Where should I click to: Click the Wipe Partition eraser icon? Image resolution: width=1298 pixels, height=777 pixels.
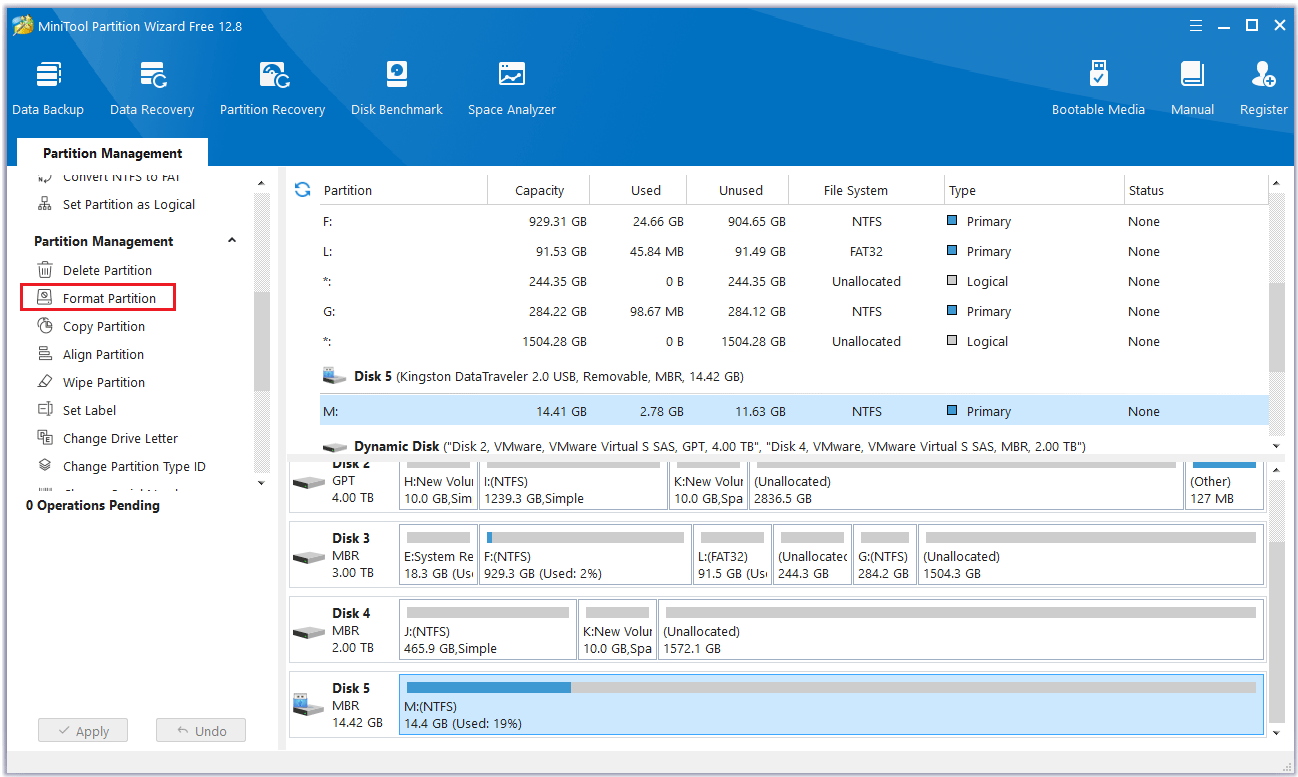(x=45, y=382)
